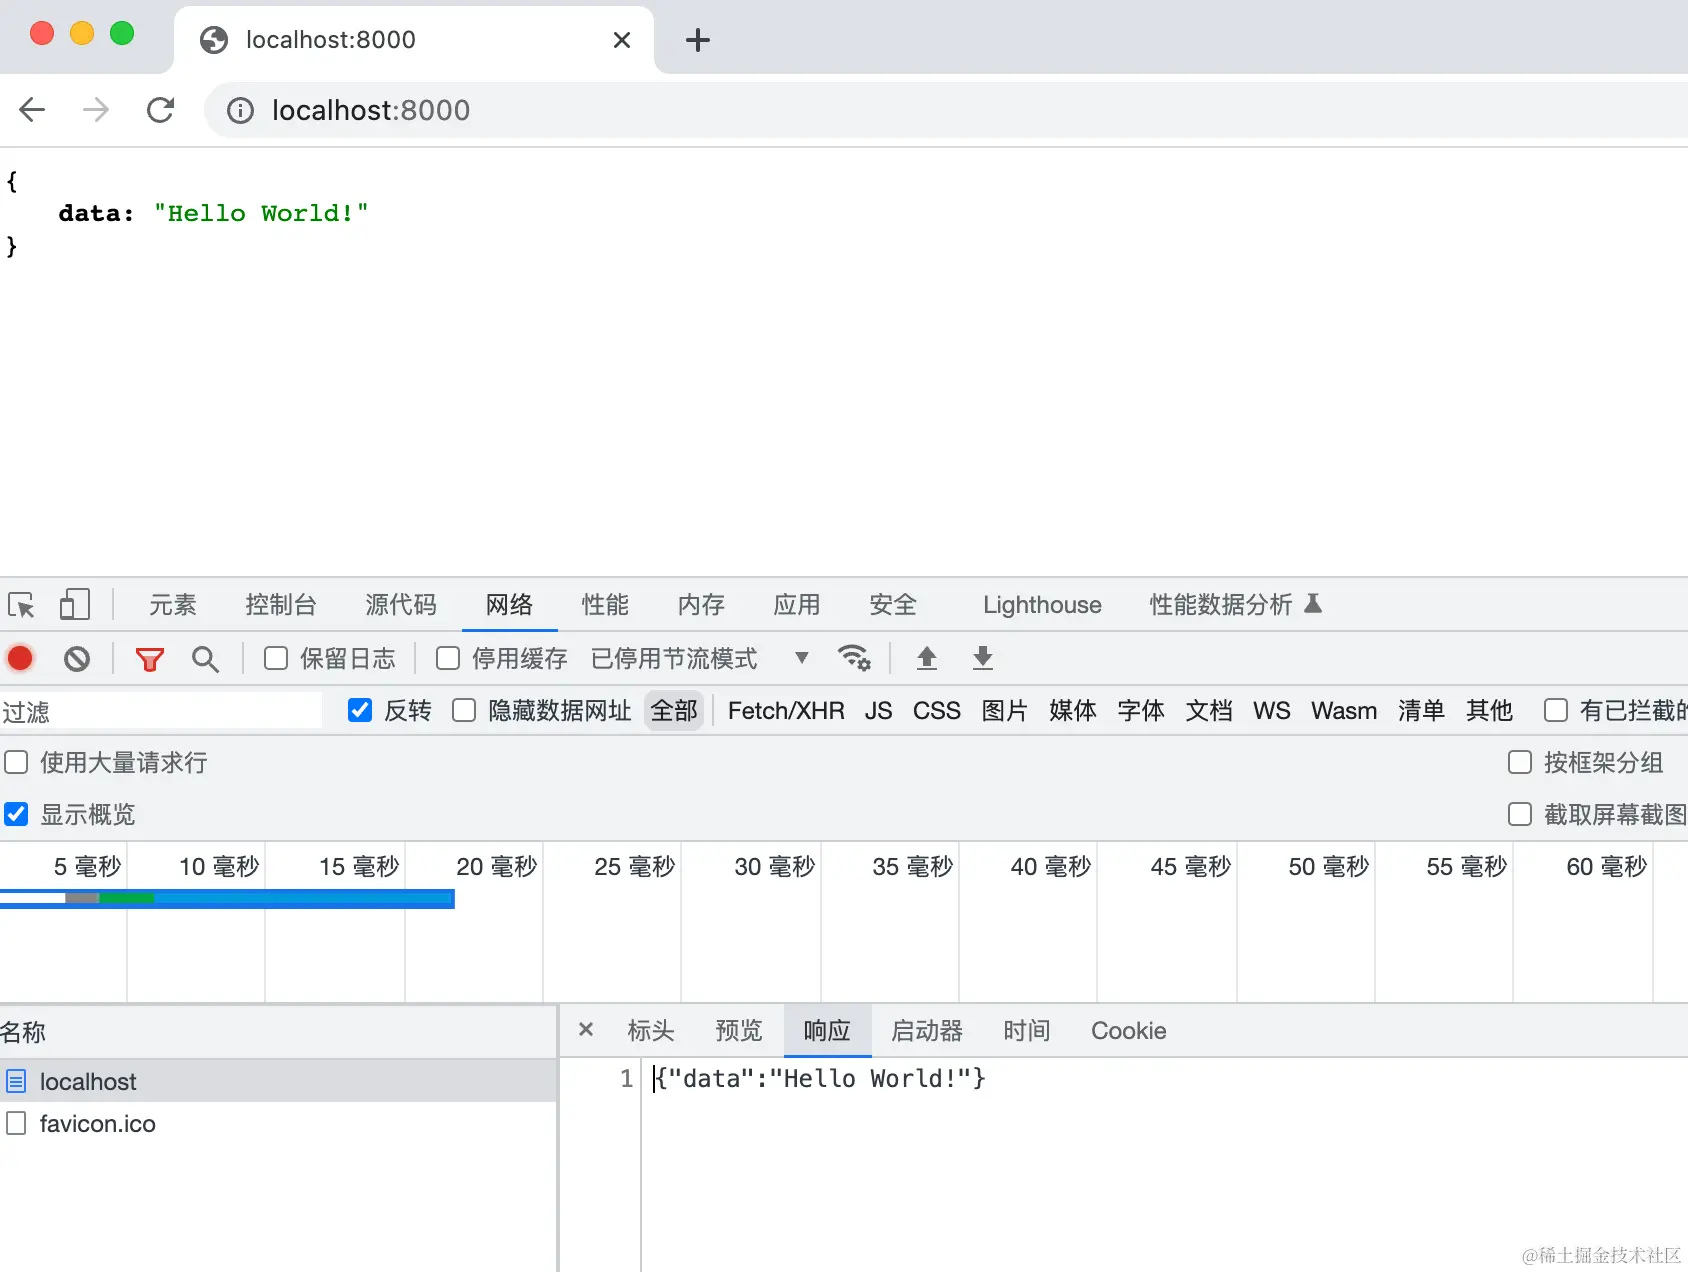Filter requests by 字体 type
Viewport: 1688px width, 1272px height.
(1141, 711)
